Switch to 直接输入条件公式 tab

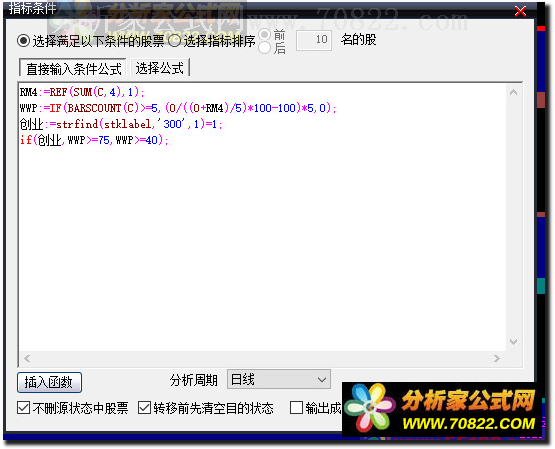pos(73,68)
